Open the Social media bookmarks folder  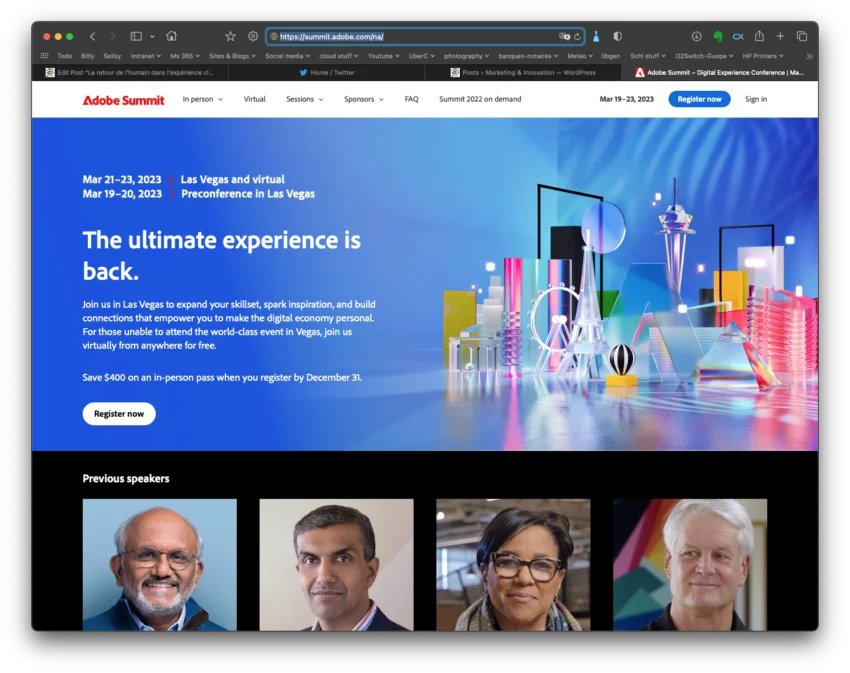(x=287, y=56)
